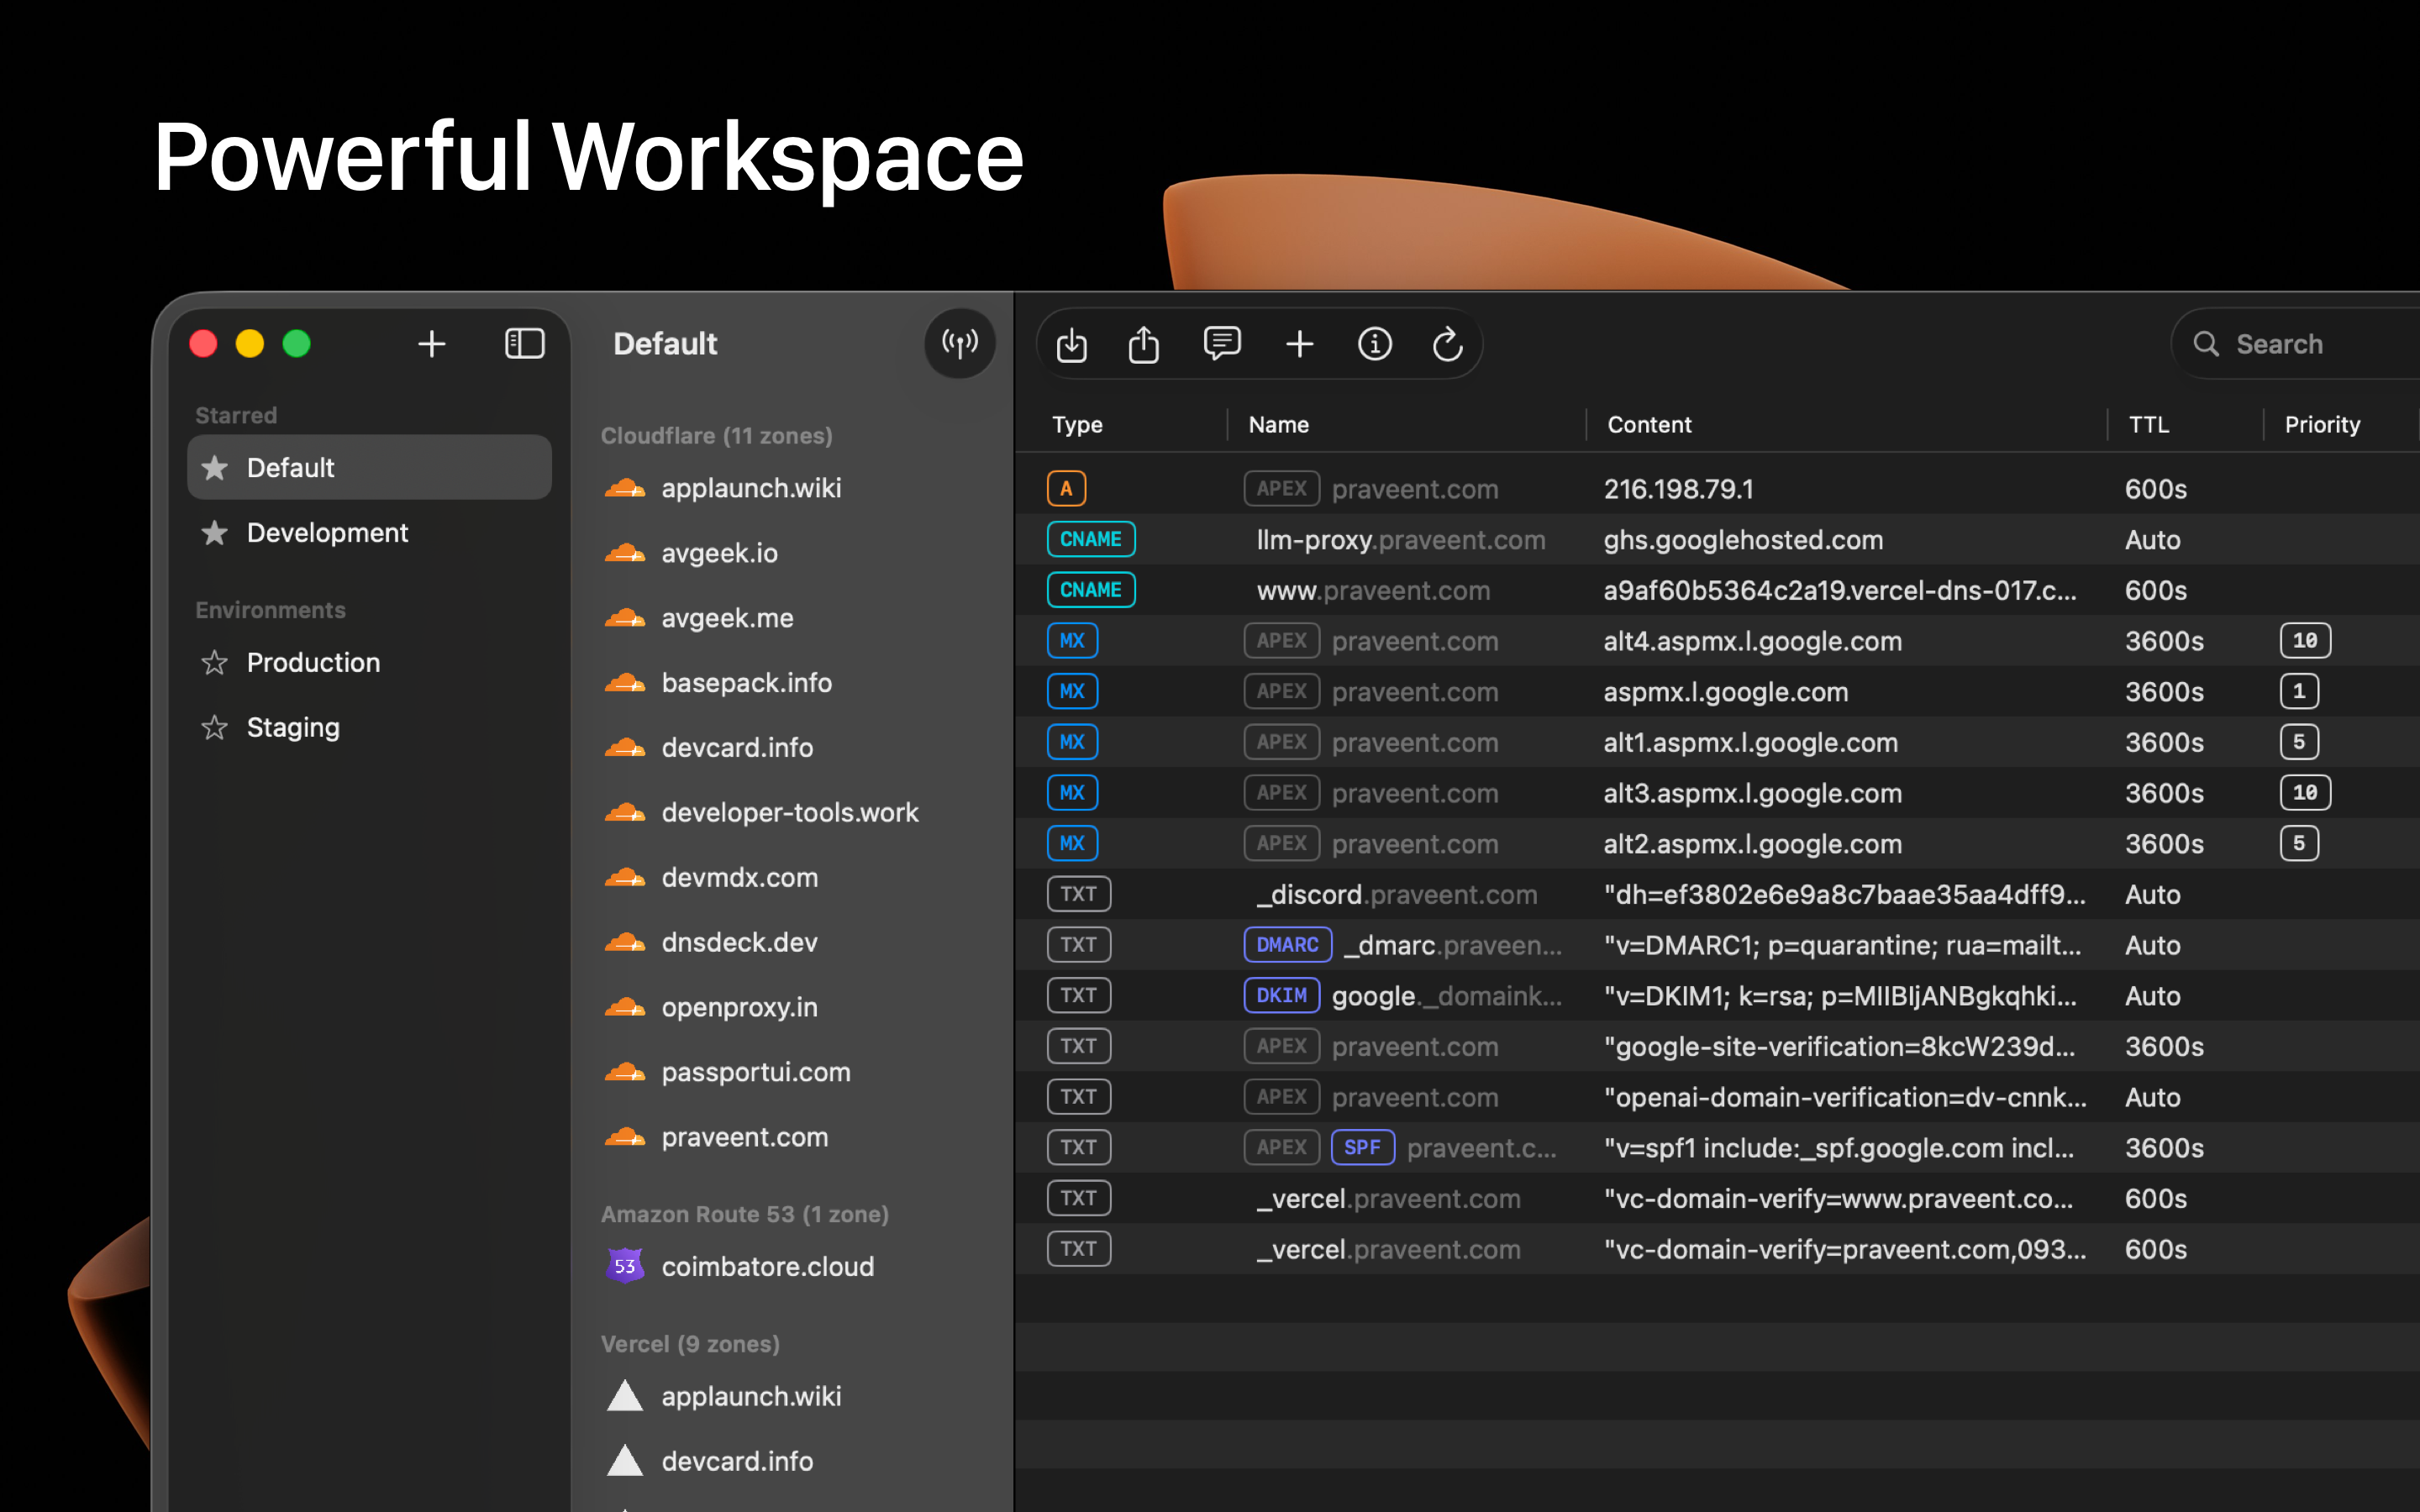Viewport: 2420px width, 1512px height.
Task: Click the plus icon to add workspace
Action: pyautogui.click(x=431, y=344)
